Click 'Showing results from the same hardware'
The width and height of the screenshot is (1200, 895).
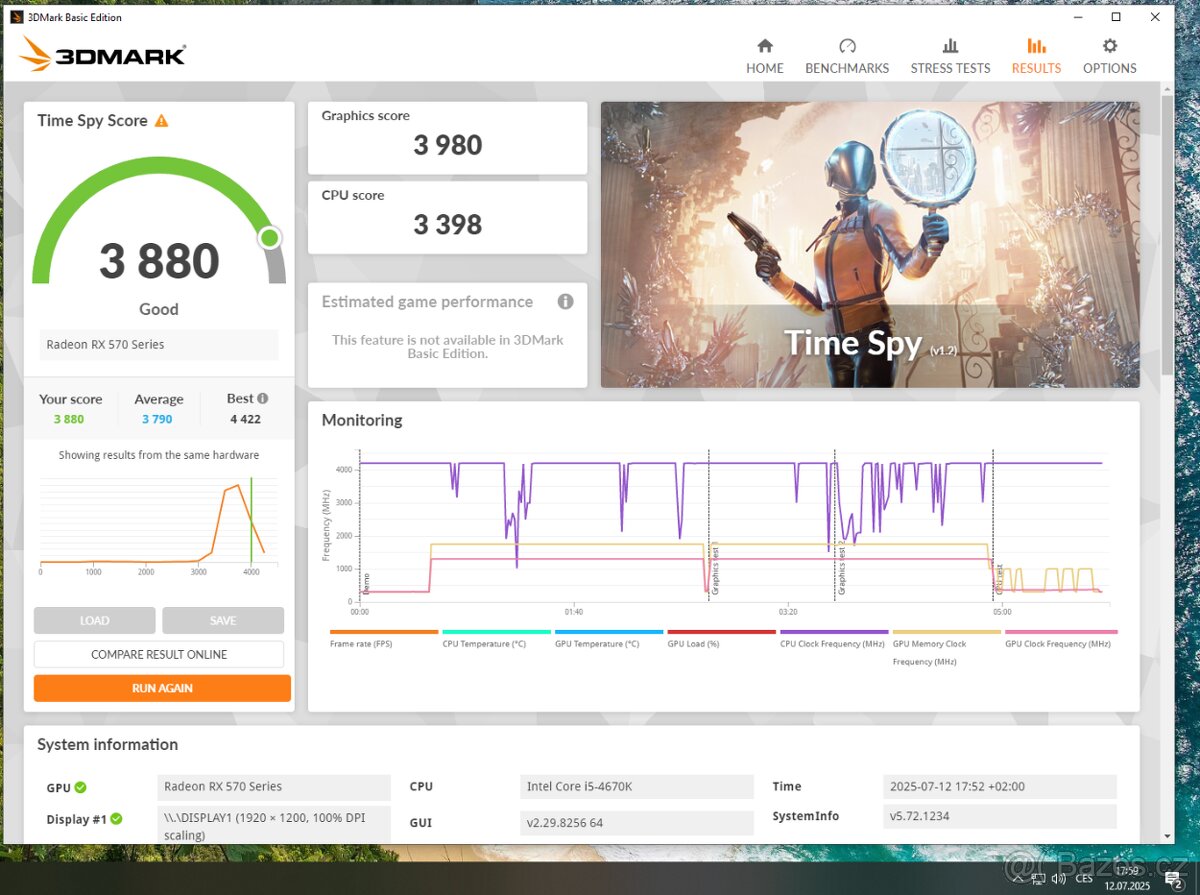tap(159, 455)
